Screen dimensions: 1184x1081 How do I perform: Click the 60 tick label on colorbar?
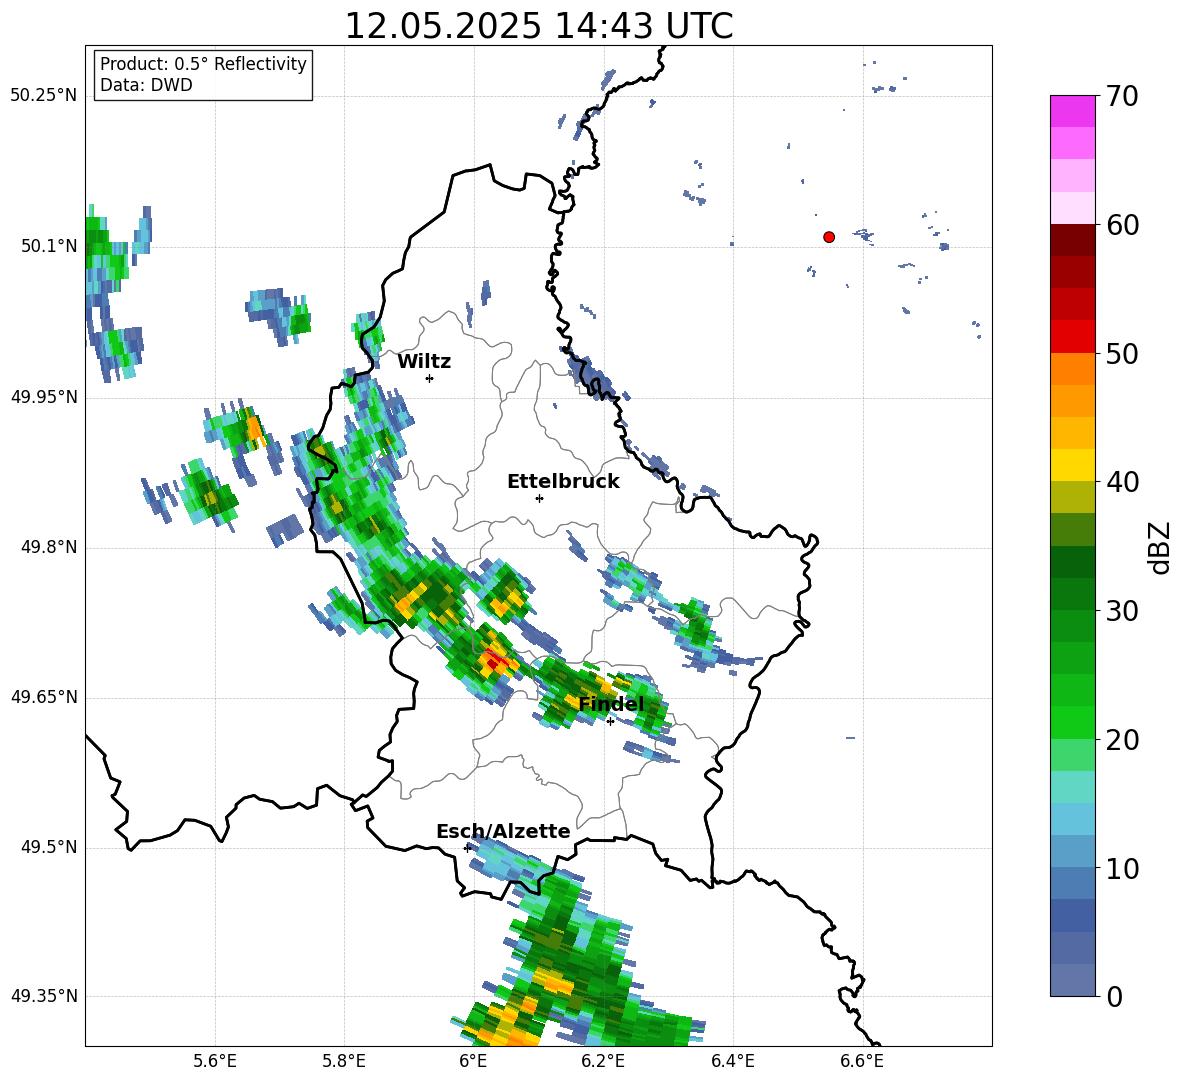coord(1121,225)
